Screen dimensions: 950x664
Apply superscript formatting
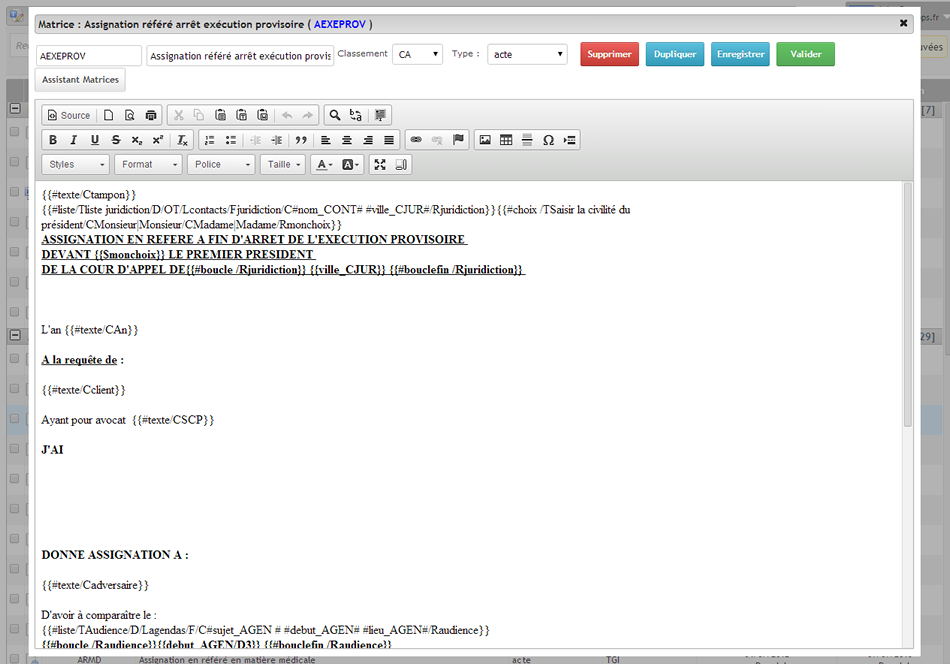(x=158, y=140)
